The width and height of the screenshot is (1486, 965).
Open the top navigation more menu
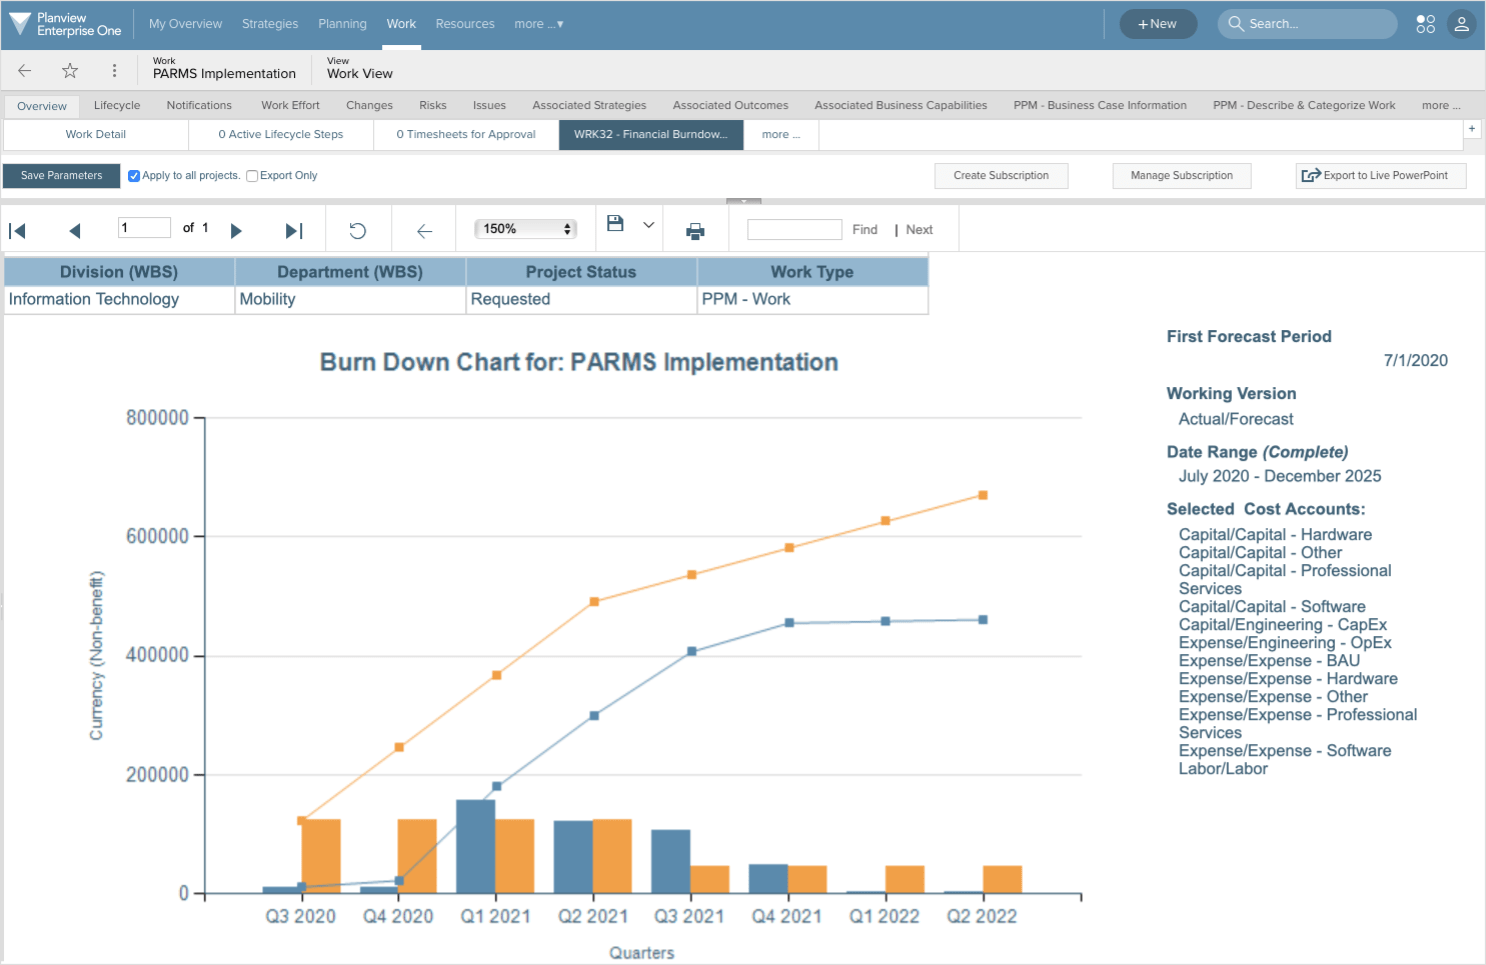pos(538,24)
